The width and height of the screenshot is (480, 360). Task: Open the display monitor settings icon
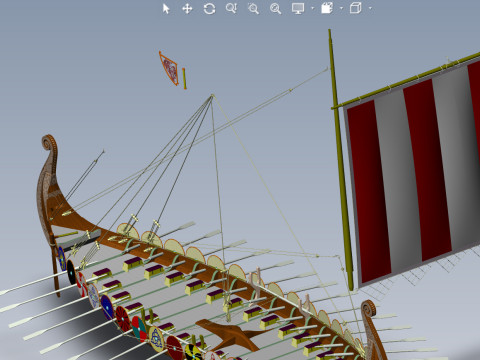298,9
